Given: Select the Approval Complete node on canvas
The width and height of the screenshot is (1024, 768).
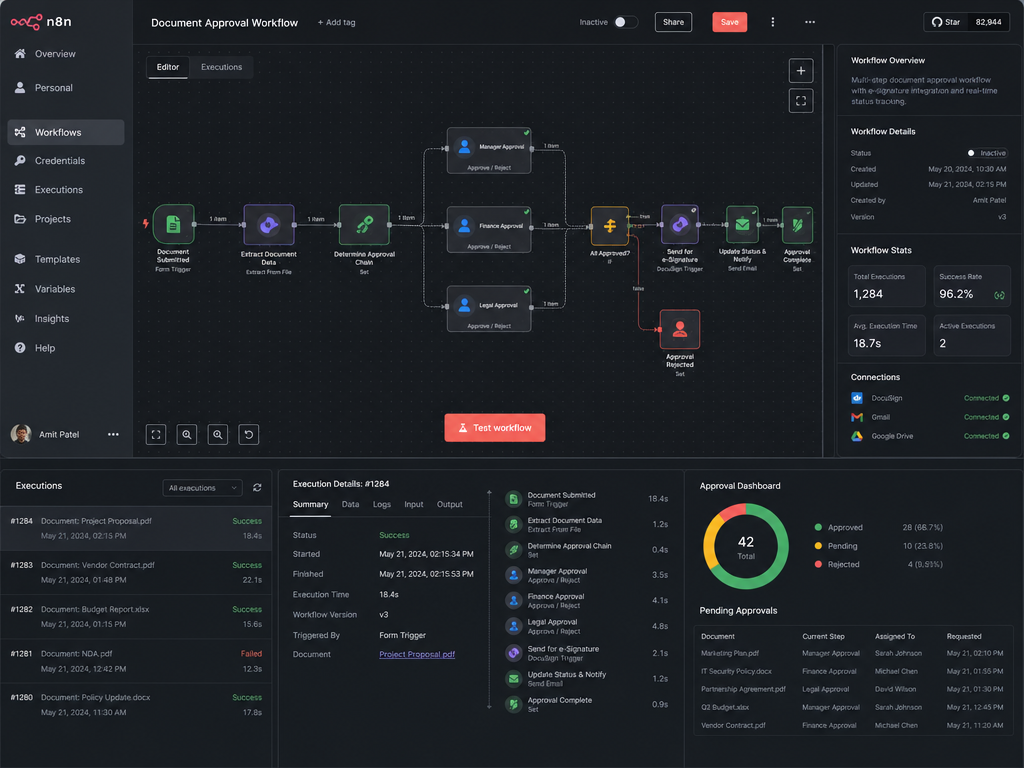Looking at the screenshot, I should pos(797,225).
